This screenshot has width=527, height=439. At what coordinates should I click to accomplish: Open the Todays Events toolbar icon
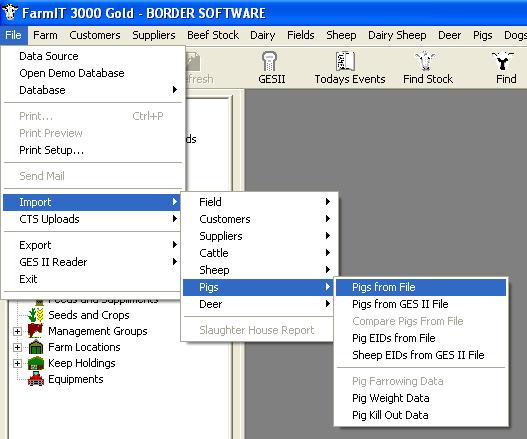[x=345, y=61]
